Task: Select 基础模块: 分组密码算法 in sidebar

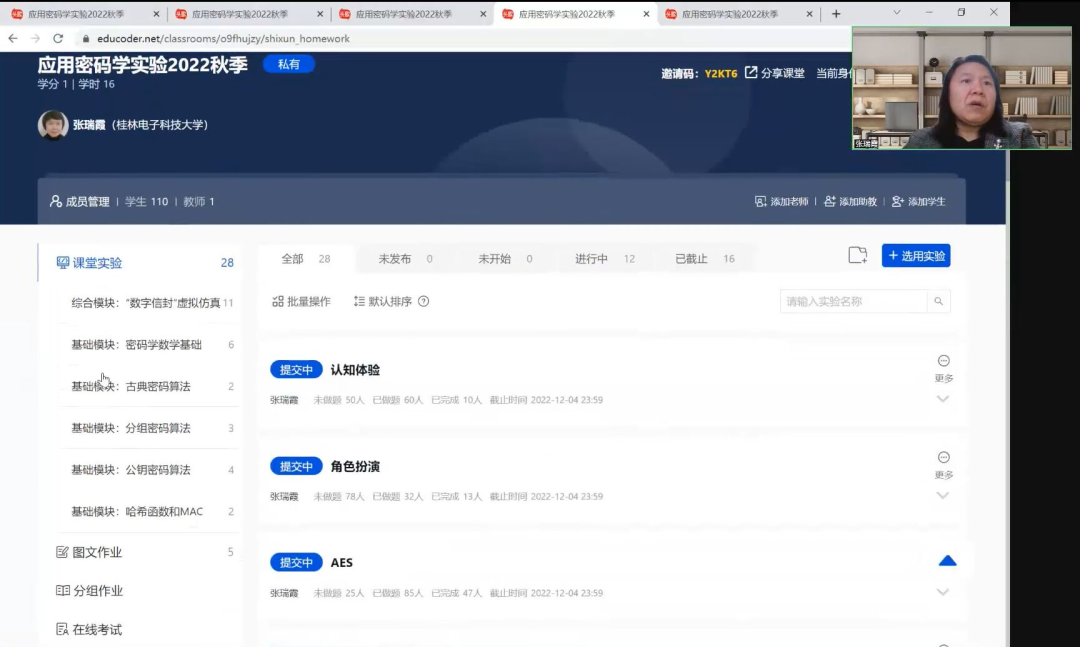Action: [131, 428]
